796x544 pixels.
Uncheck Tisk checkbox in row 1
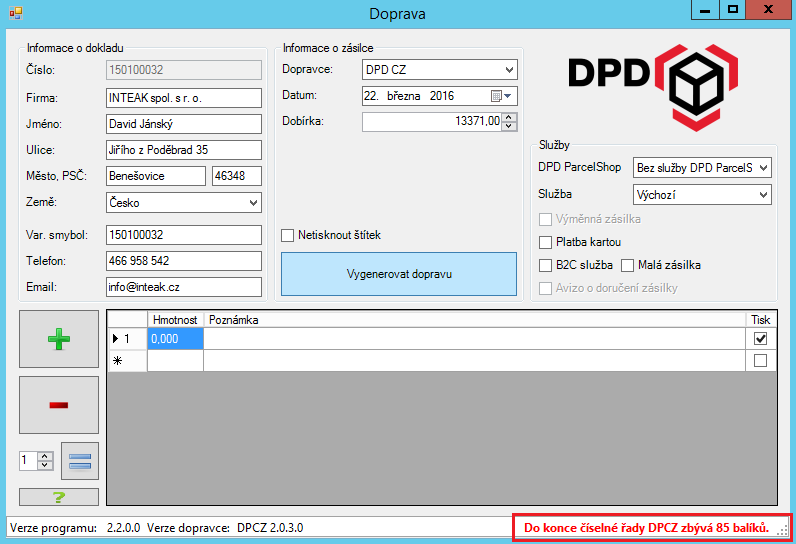point(760,338)
